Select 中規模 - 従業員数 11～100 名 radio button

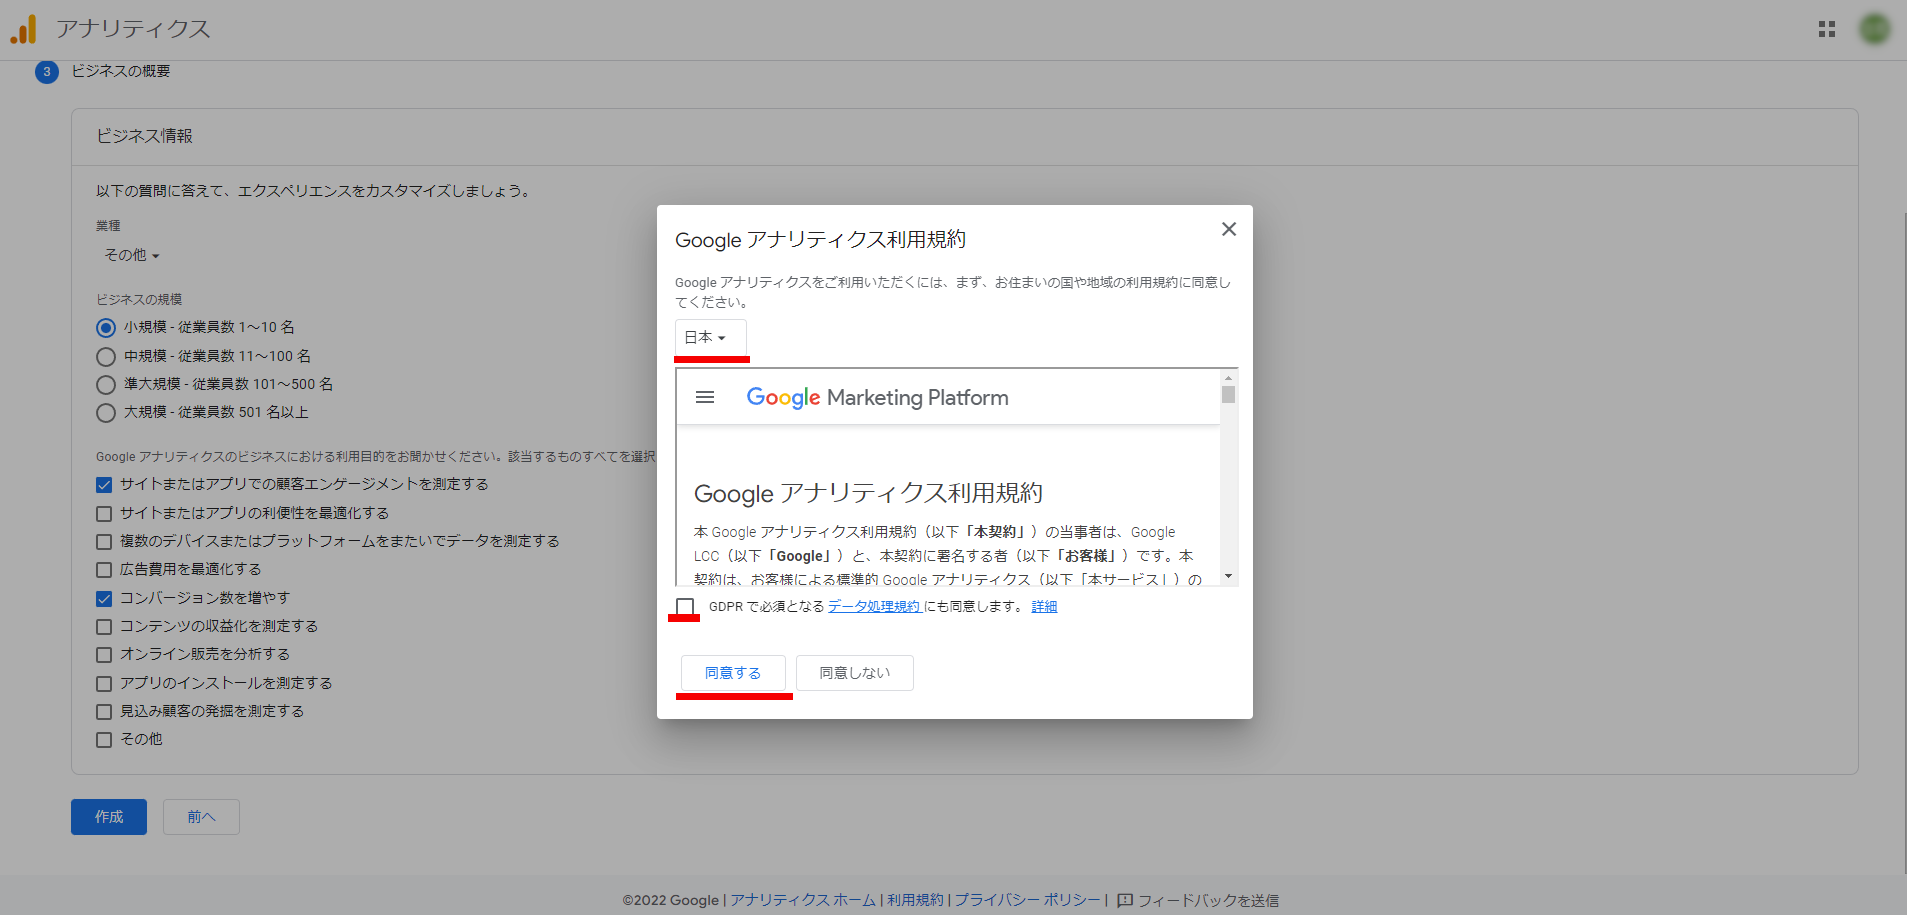pyautogui.click(x=106, y=357)
